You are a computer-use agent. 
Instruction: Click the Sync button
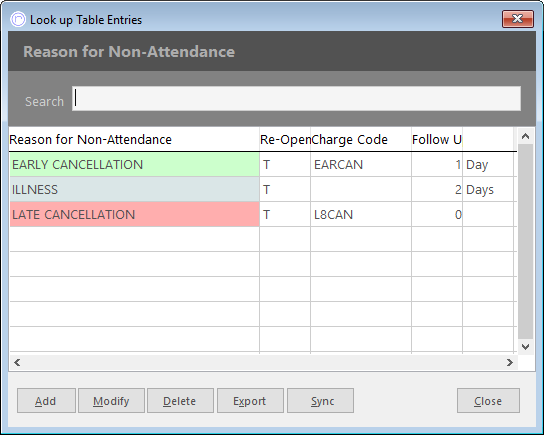[321, 401]
